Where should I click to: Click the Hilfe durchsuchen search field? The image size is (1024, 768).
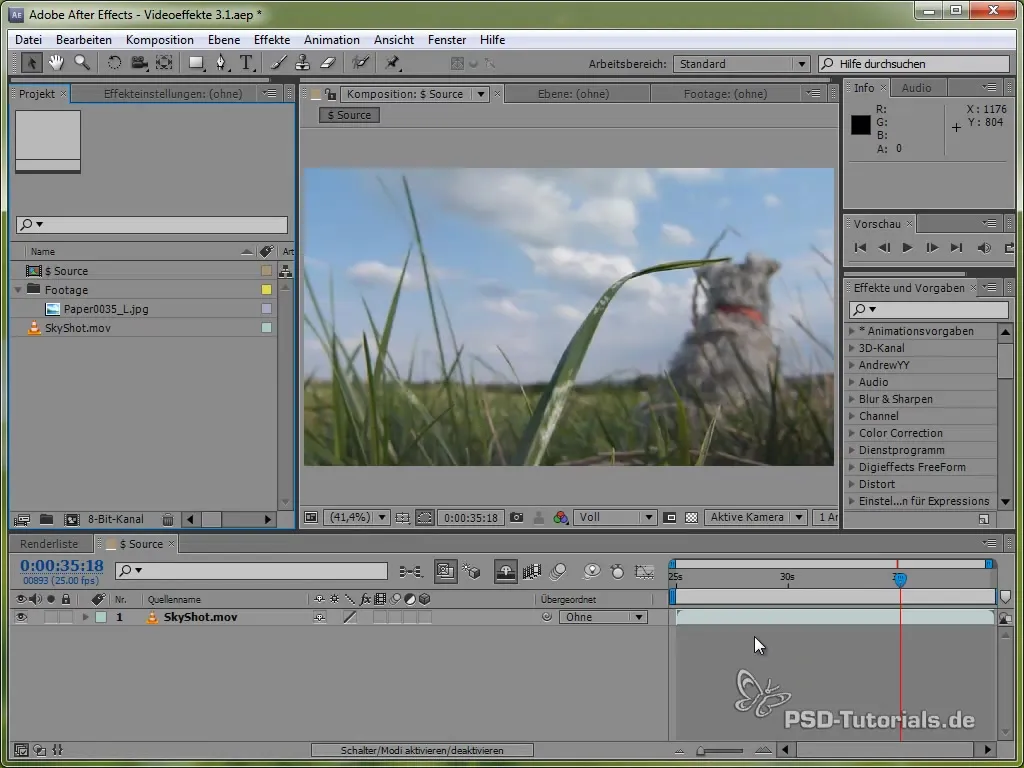tap(914, 64)
